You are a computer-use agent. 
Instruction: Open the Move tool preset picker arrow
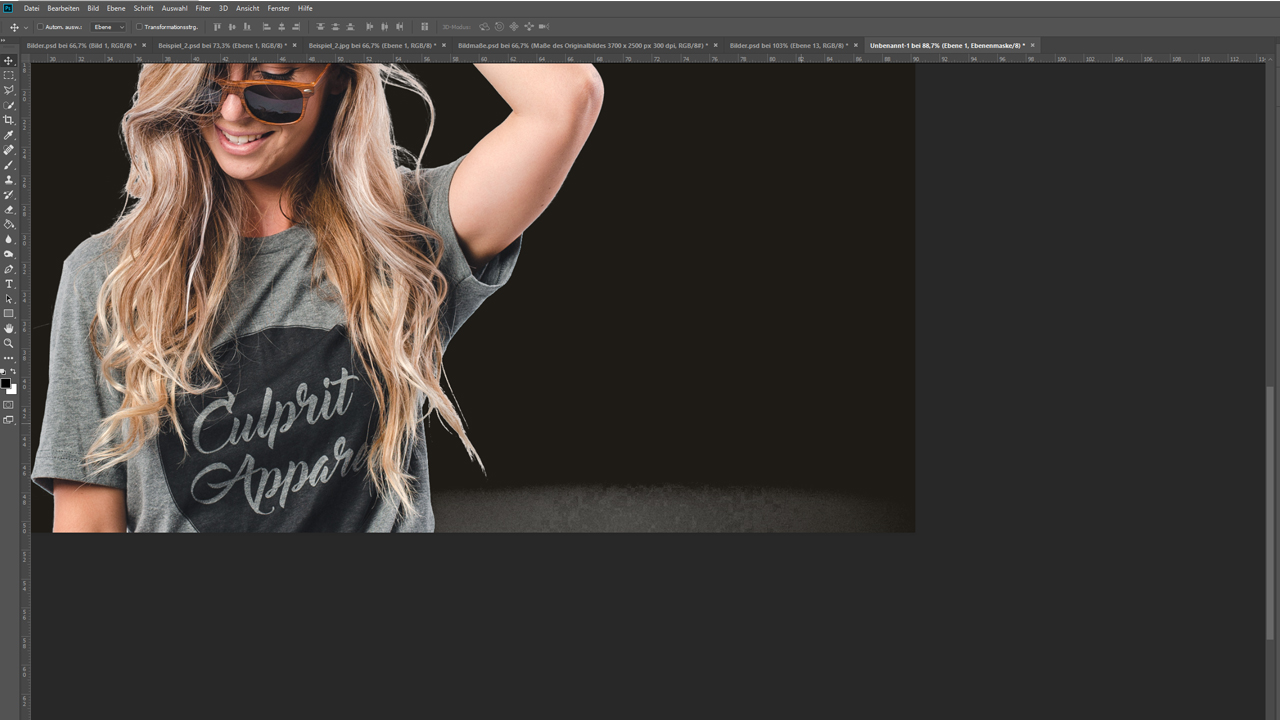click(x=26, y=27)
